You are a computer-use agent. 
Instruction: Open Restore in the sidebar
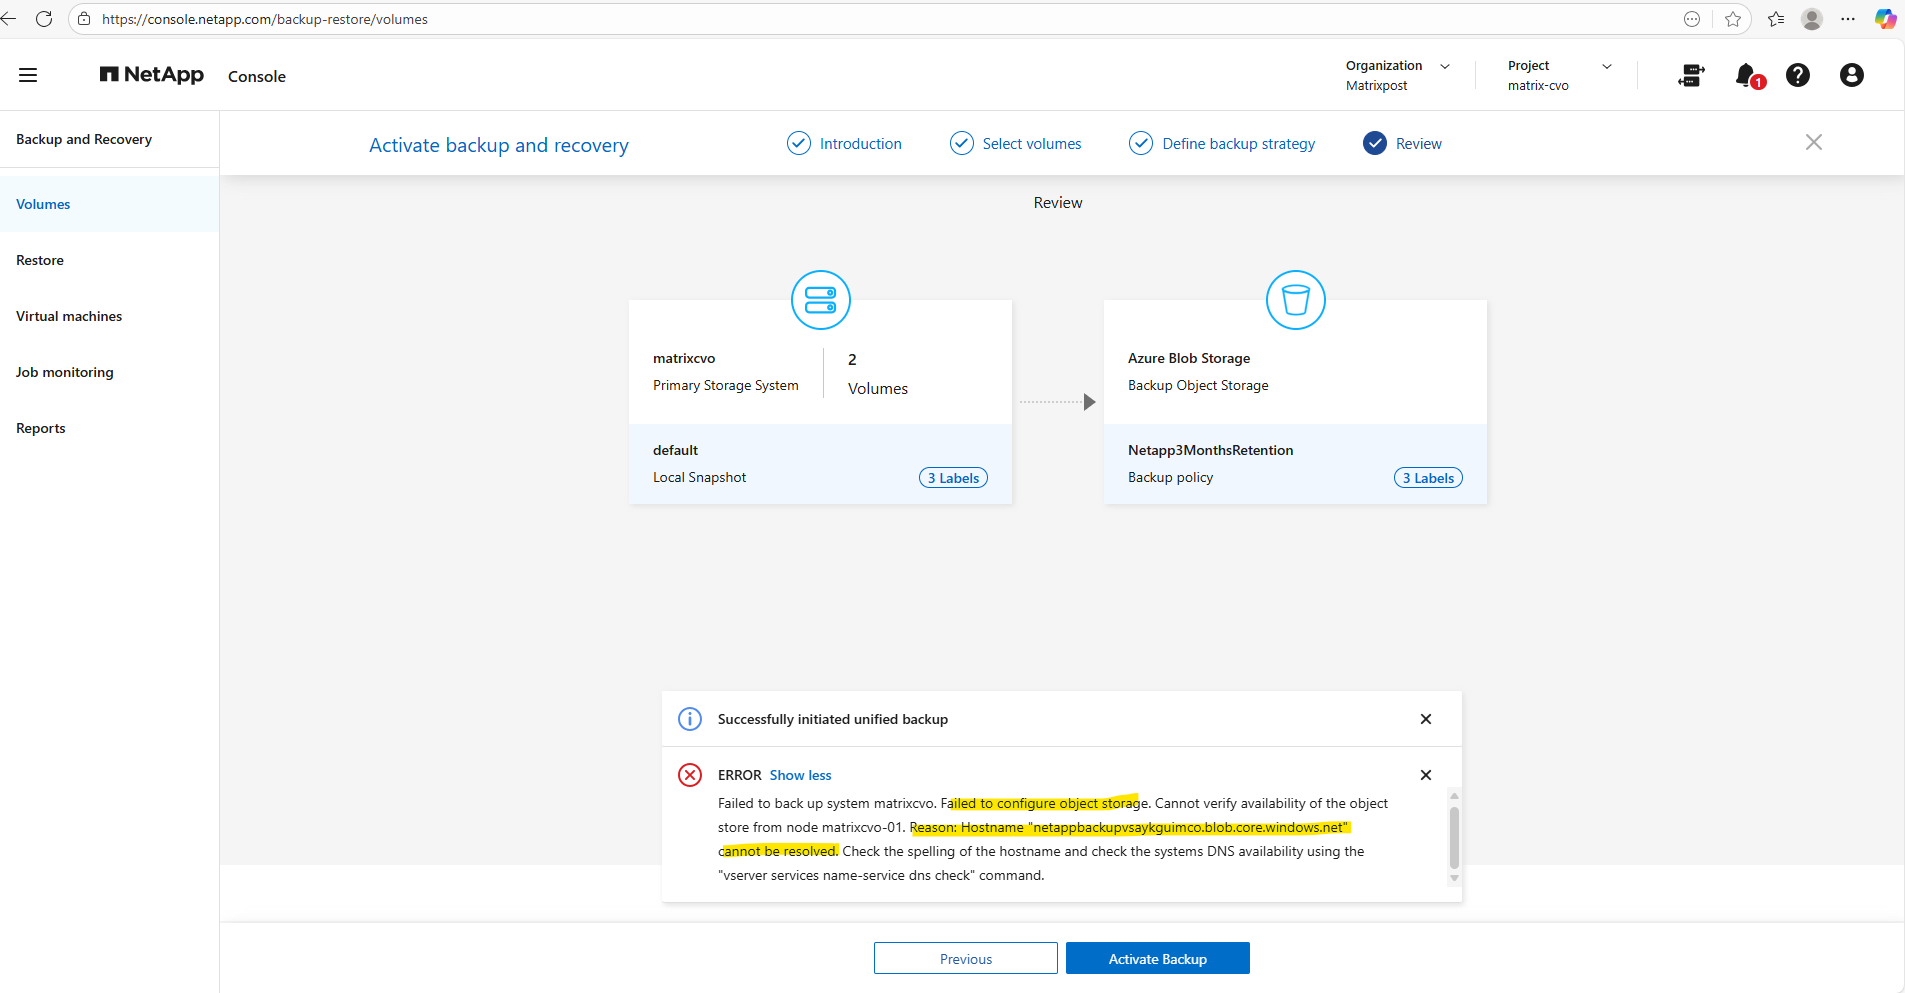click(40, 260)
